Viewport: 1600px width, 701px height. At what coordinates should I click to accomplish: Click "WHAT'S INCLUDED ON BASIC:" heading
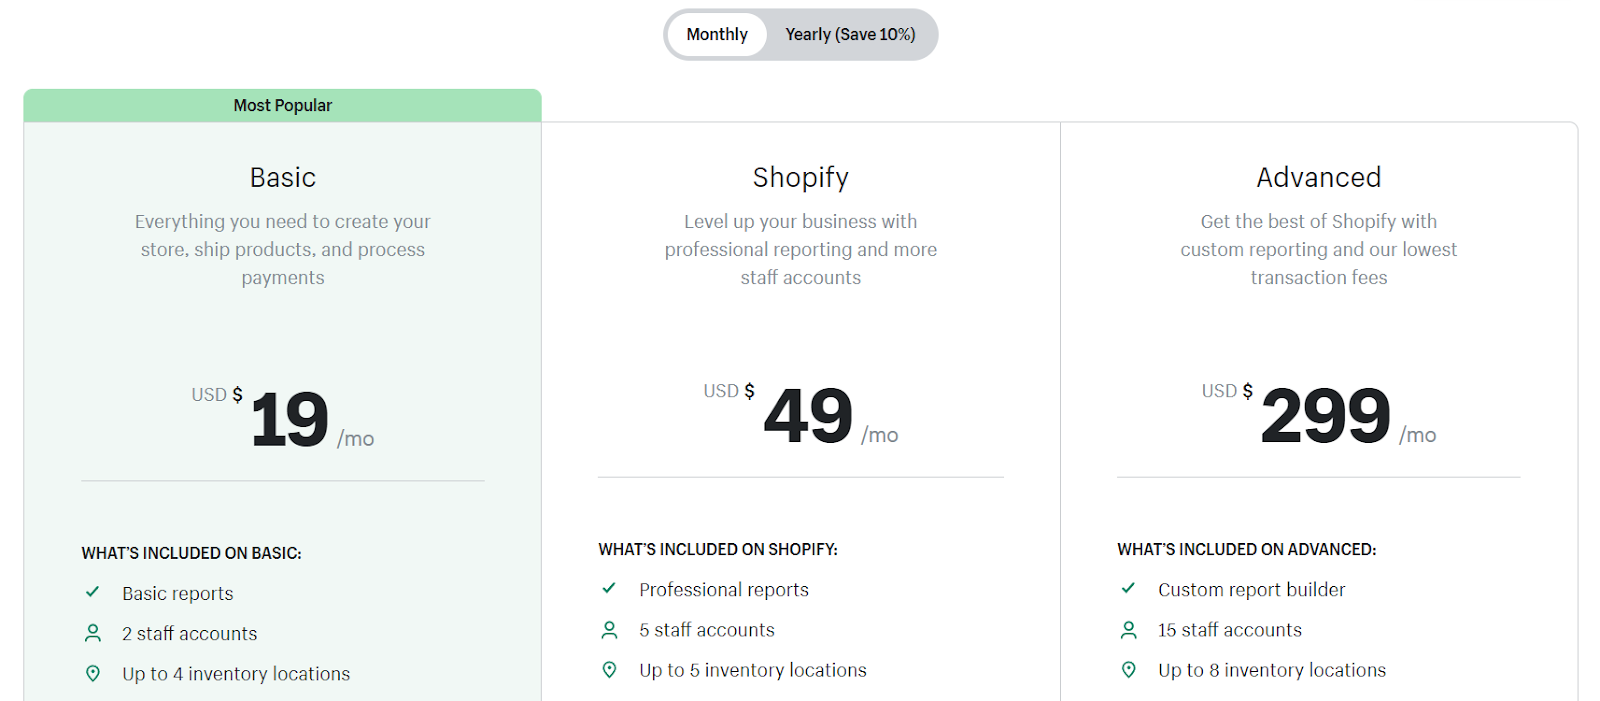(x=191, y=553)
